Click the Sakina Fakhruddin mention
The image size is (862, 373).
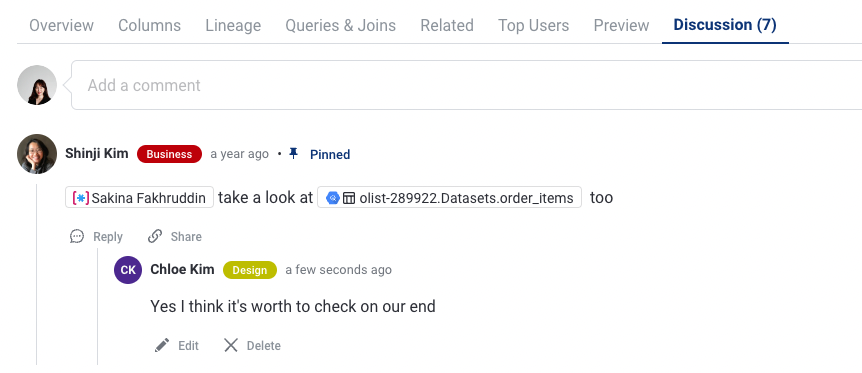click(x=139, y=198)
